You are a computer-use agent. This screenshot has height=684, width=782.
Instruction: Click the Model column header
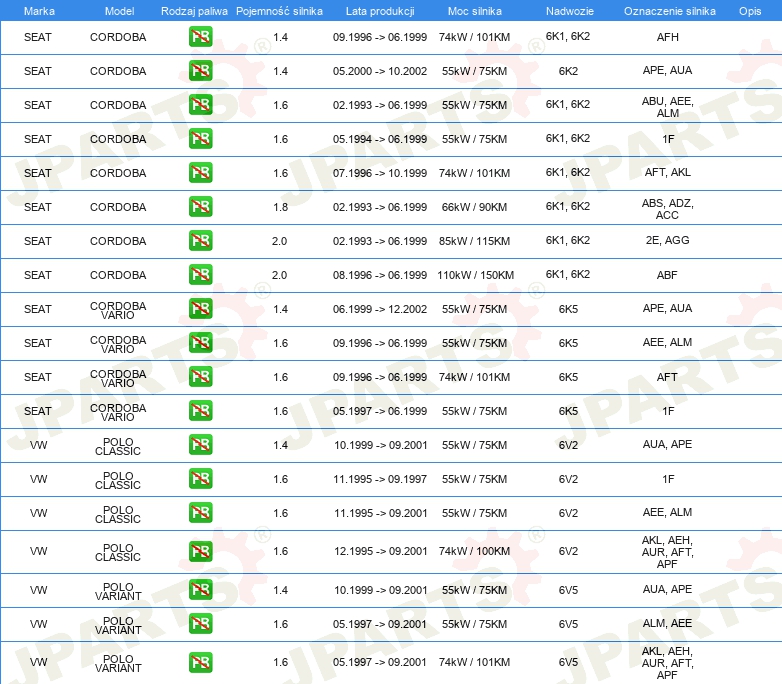119,11
